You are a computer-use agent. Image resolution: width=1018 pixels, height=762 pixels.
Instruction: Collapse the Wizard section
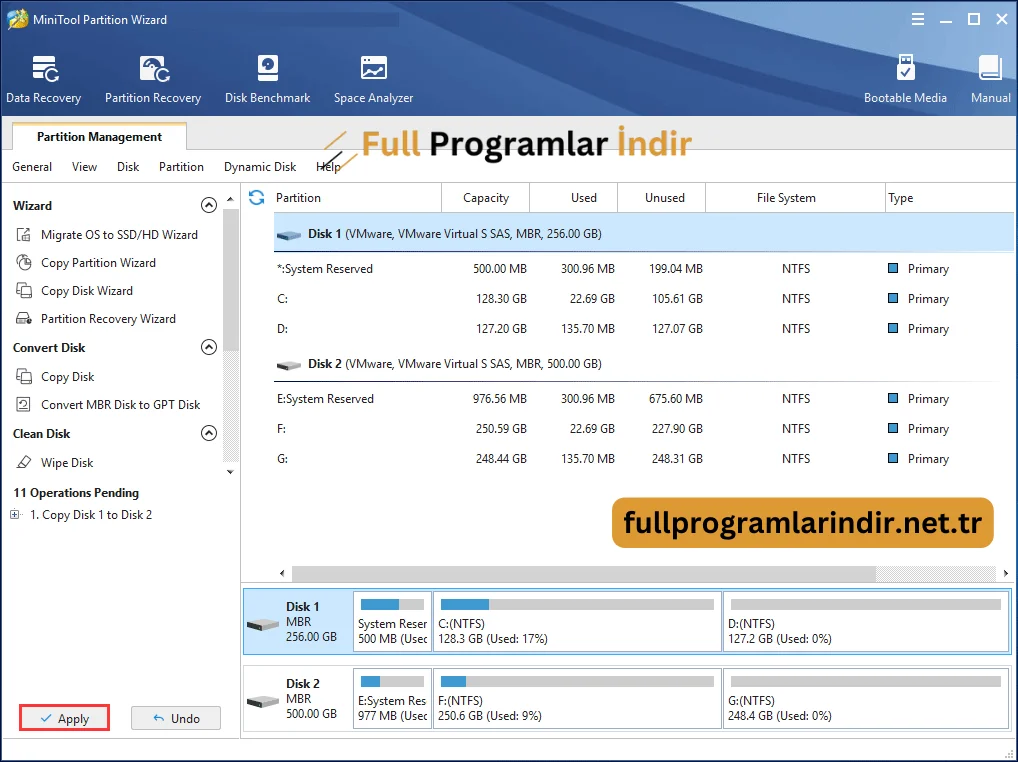pyautogui.click(x=208, y=205)
